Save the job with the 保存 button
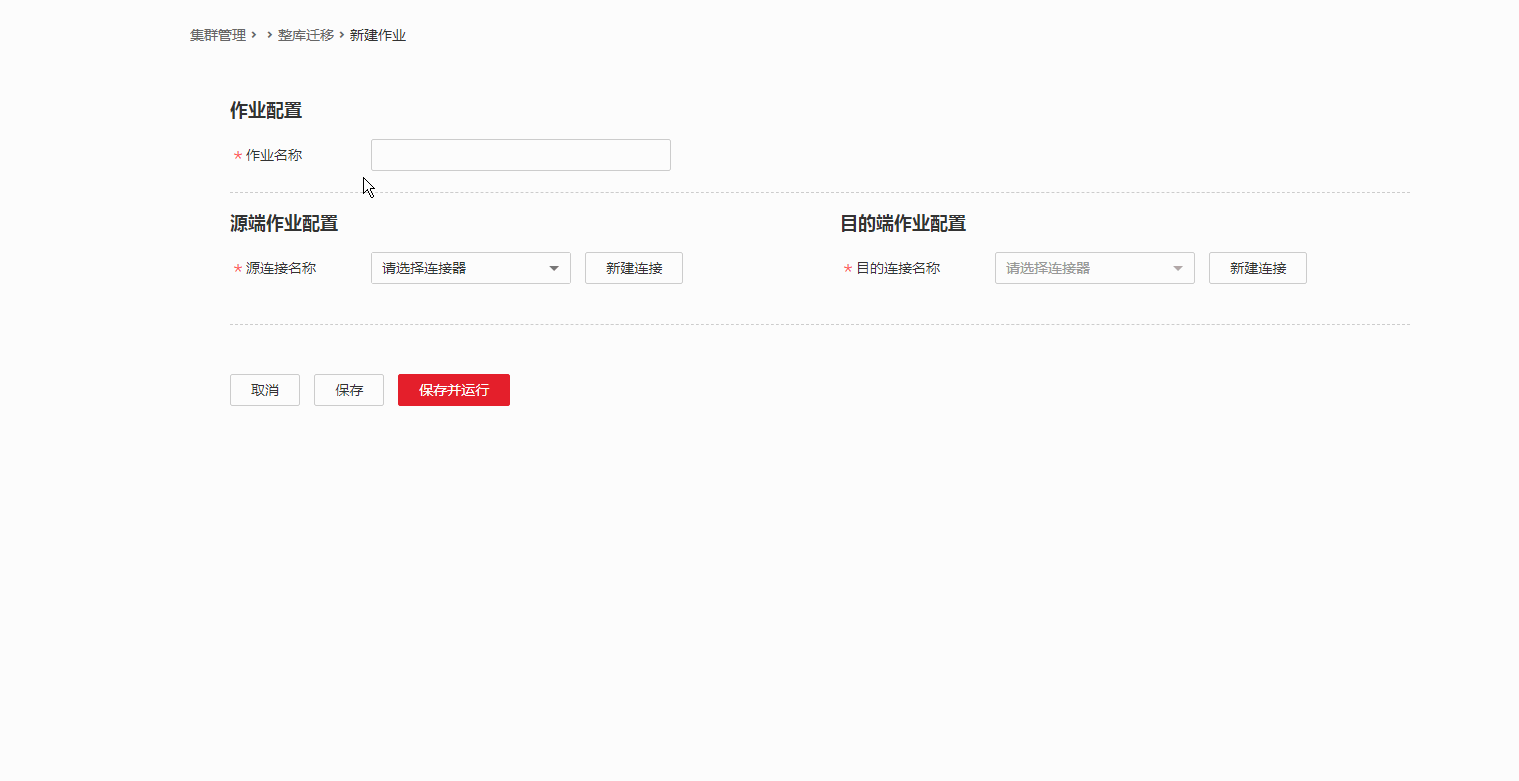The width and height of the screenshot is (1519, 781). click(348, 390)
